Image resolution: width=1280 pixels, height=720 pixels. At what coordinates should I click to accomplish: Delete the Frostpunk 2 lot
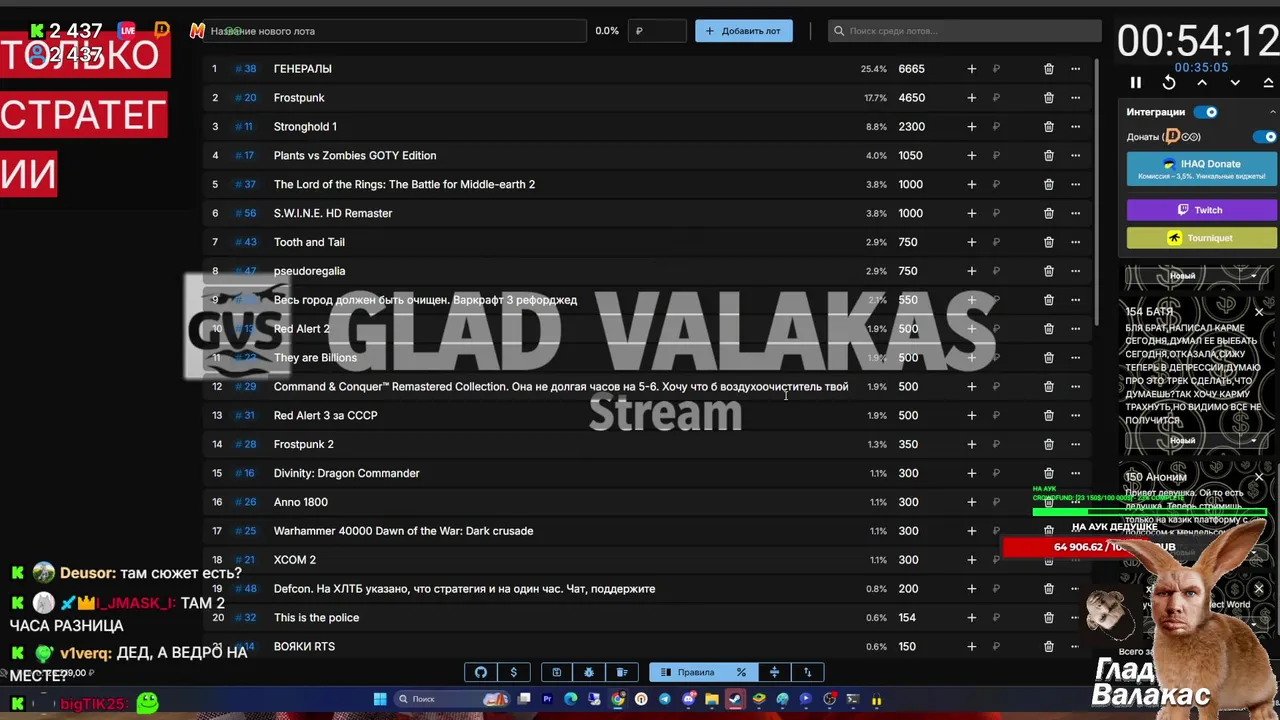[x=1049, y=444]
